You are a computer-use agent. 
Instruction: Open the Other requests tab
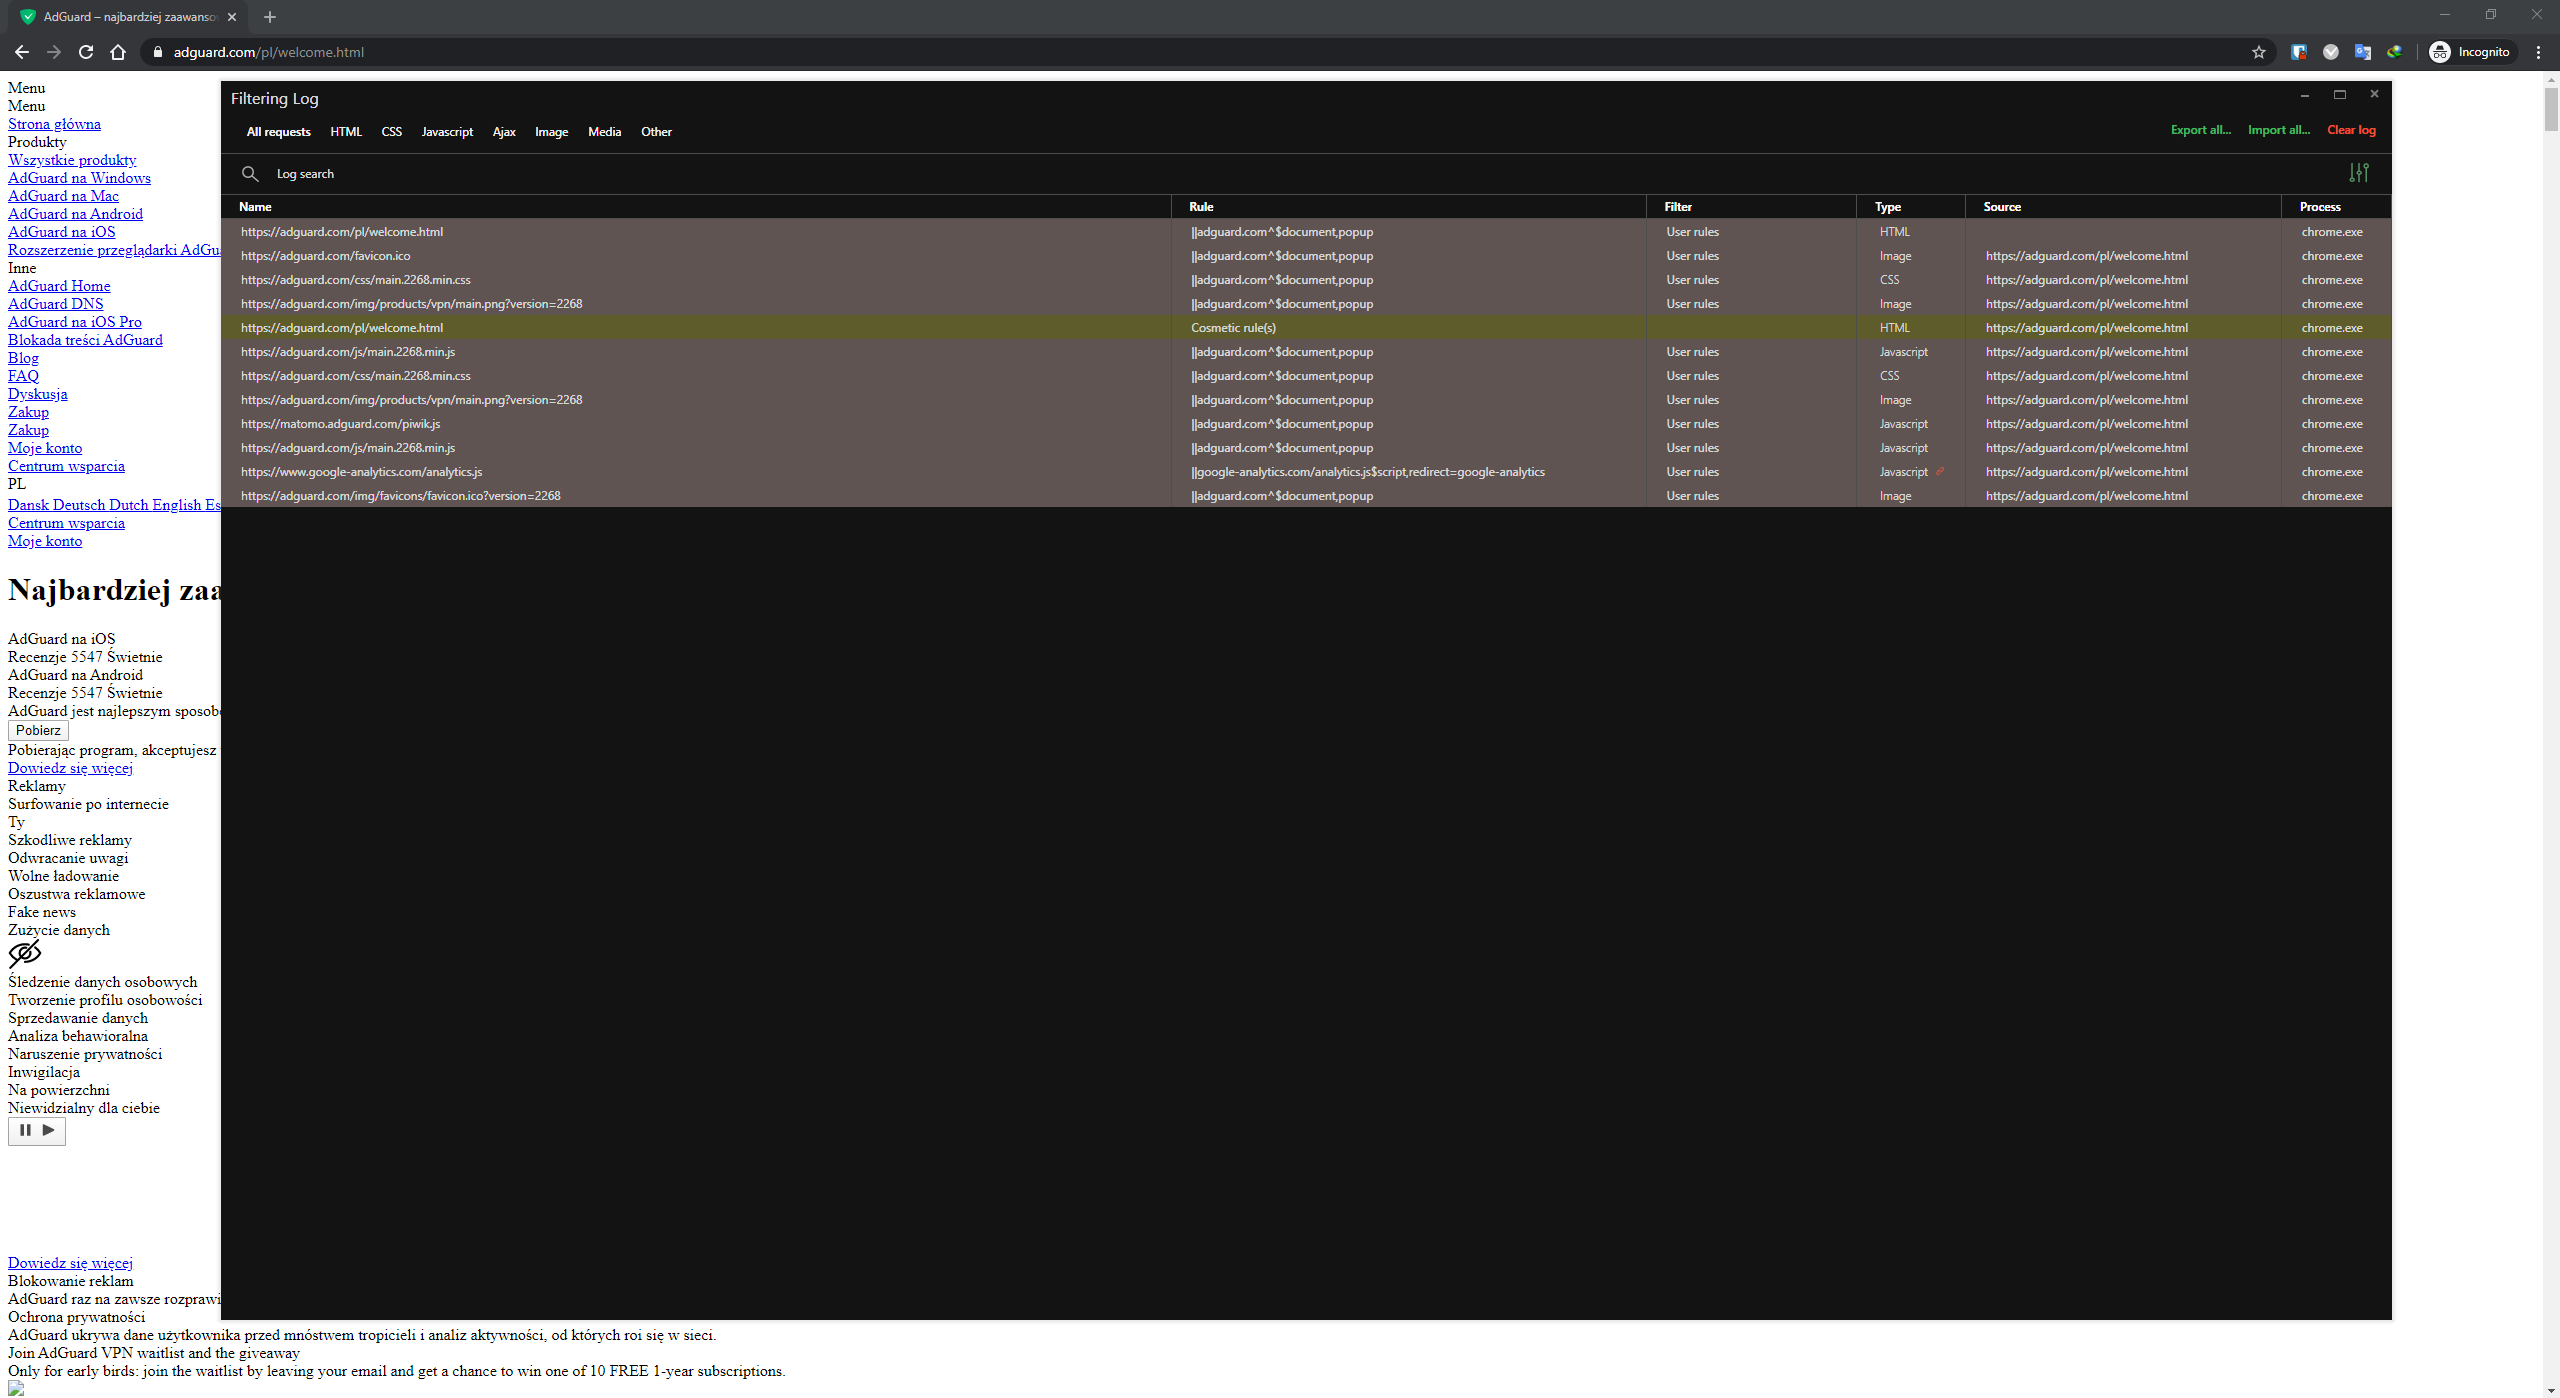pos(656,131)
